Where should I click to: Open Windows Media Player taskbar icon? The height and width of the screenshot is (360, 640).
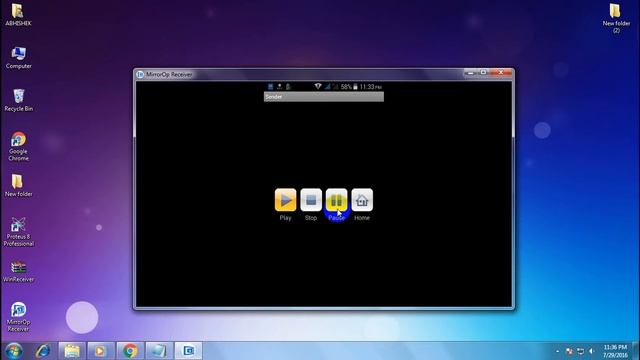pos(100,351)
